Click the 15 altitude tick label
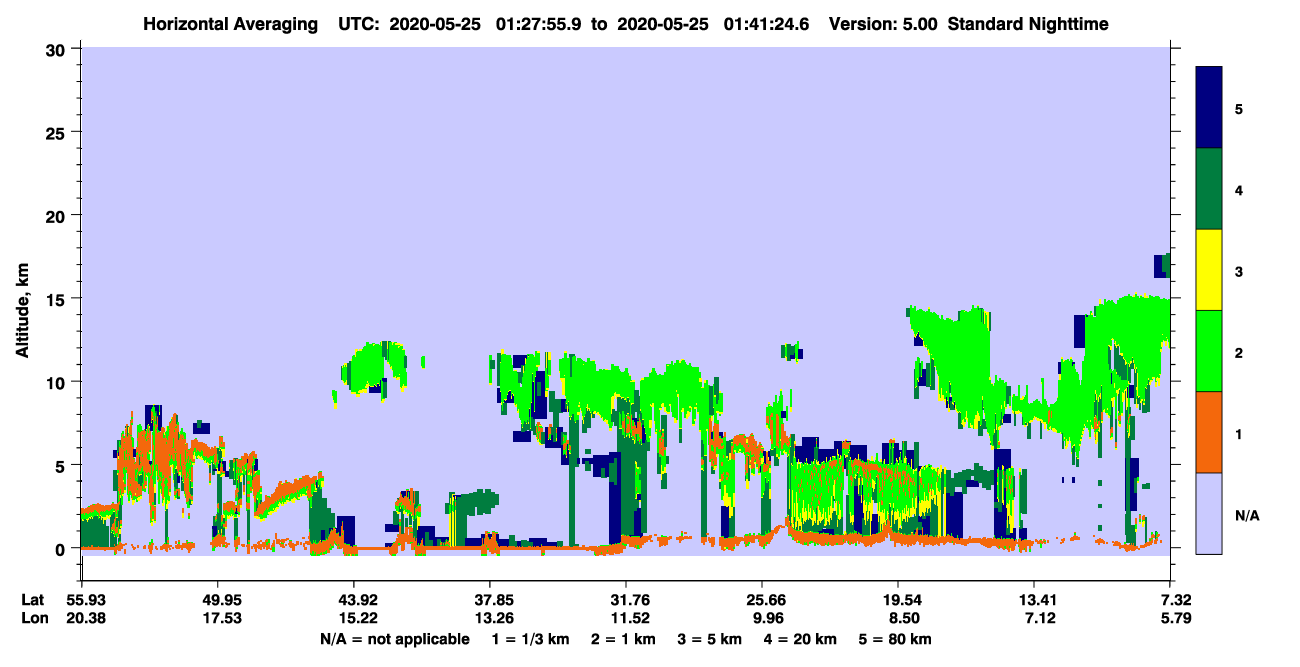1300x667 pixels. (56, 299)
